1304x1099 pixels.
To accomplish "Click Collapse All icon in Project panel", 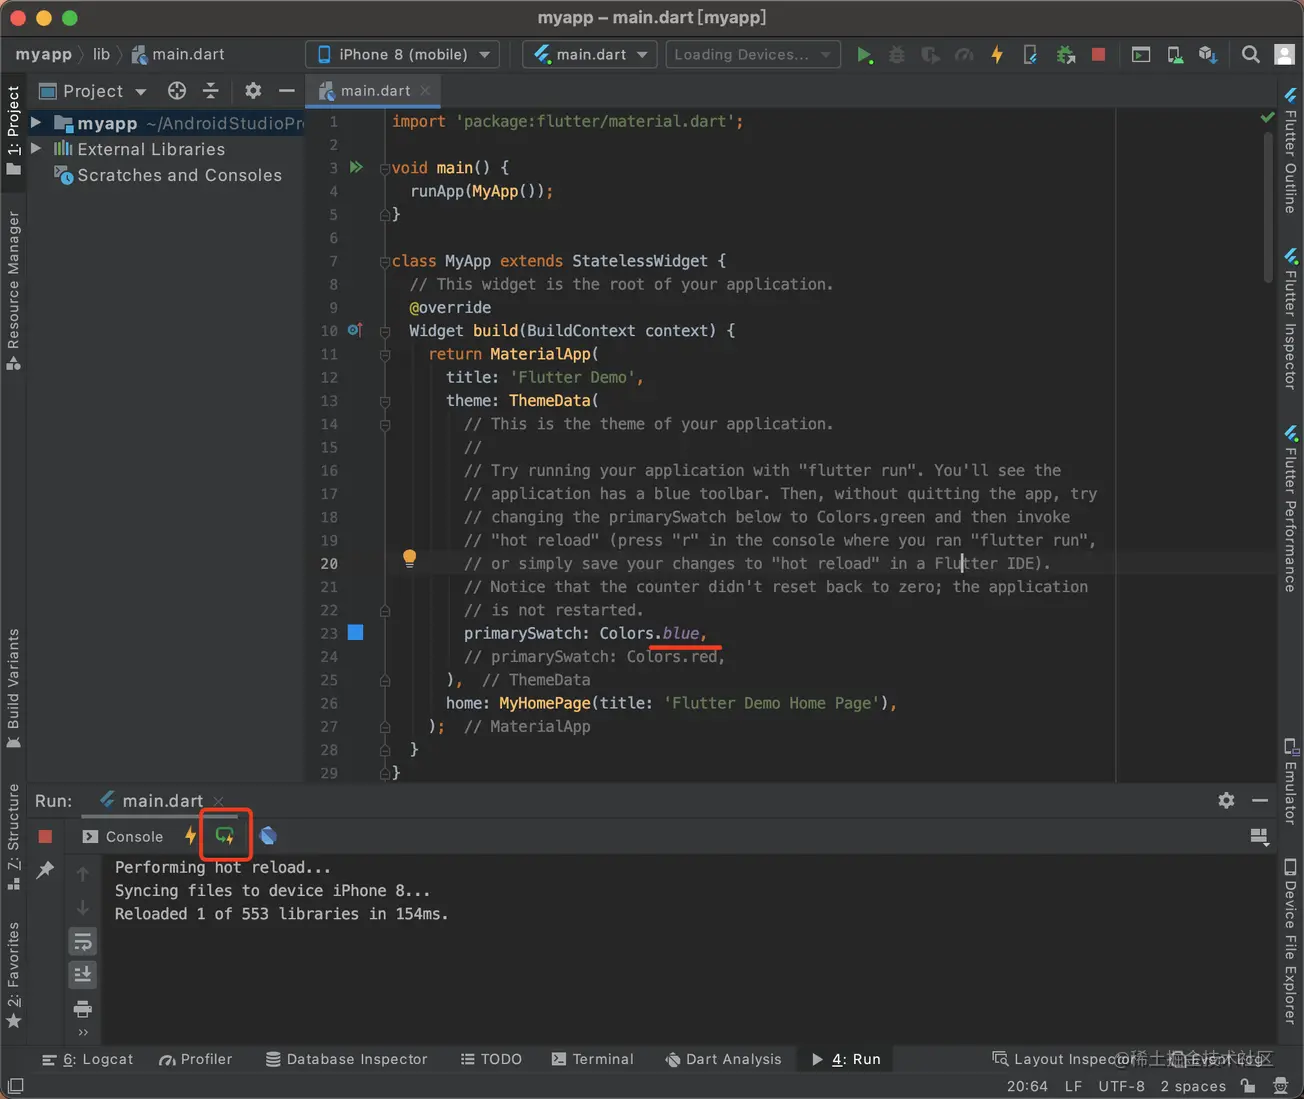I will [x=211, y=91].
